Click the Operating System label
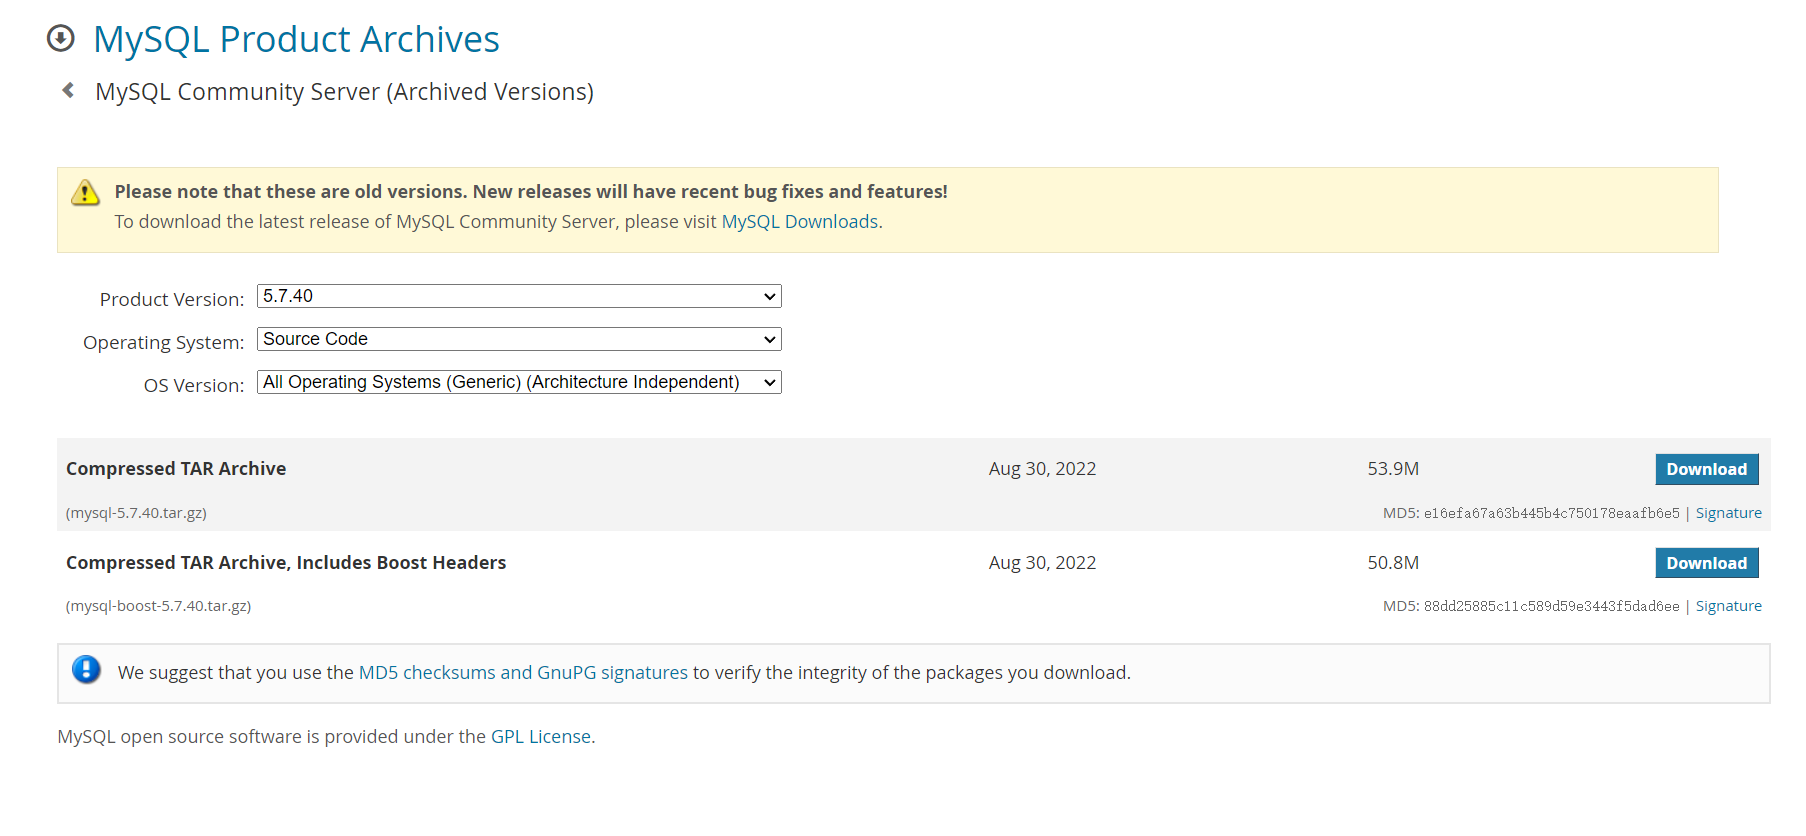 (x=164, y=342)
